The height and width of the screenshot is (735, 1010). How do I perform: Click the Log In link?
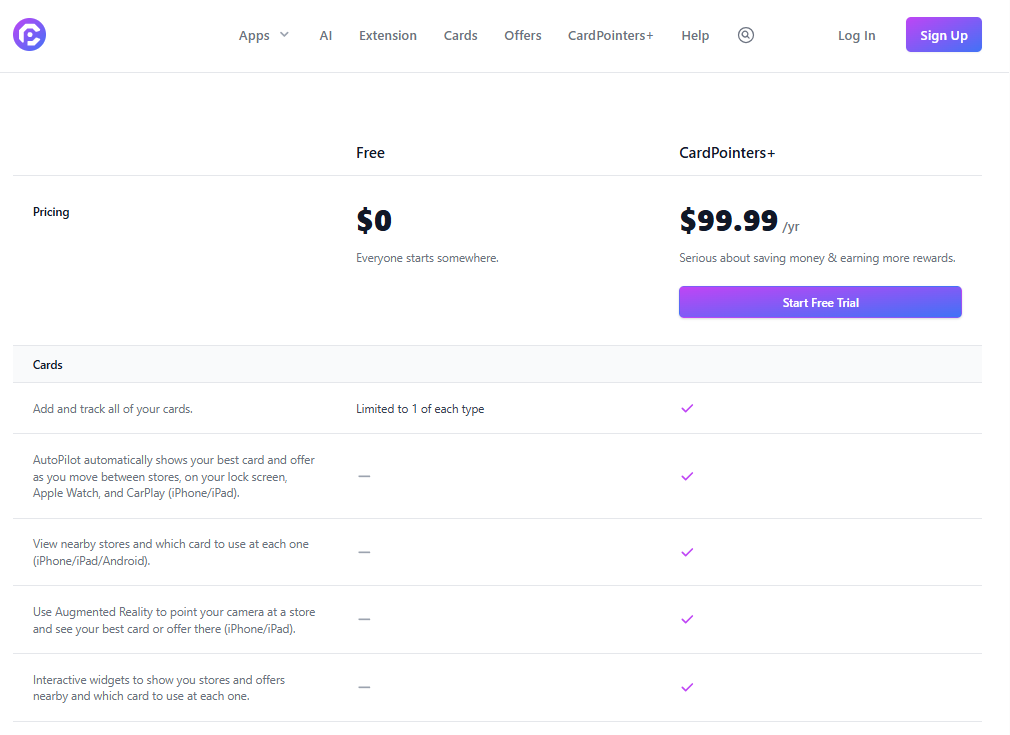[857, 35]
